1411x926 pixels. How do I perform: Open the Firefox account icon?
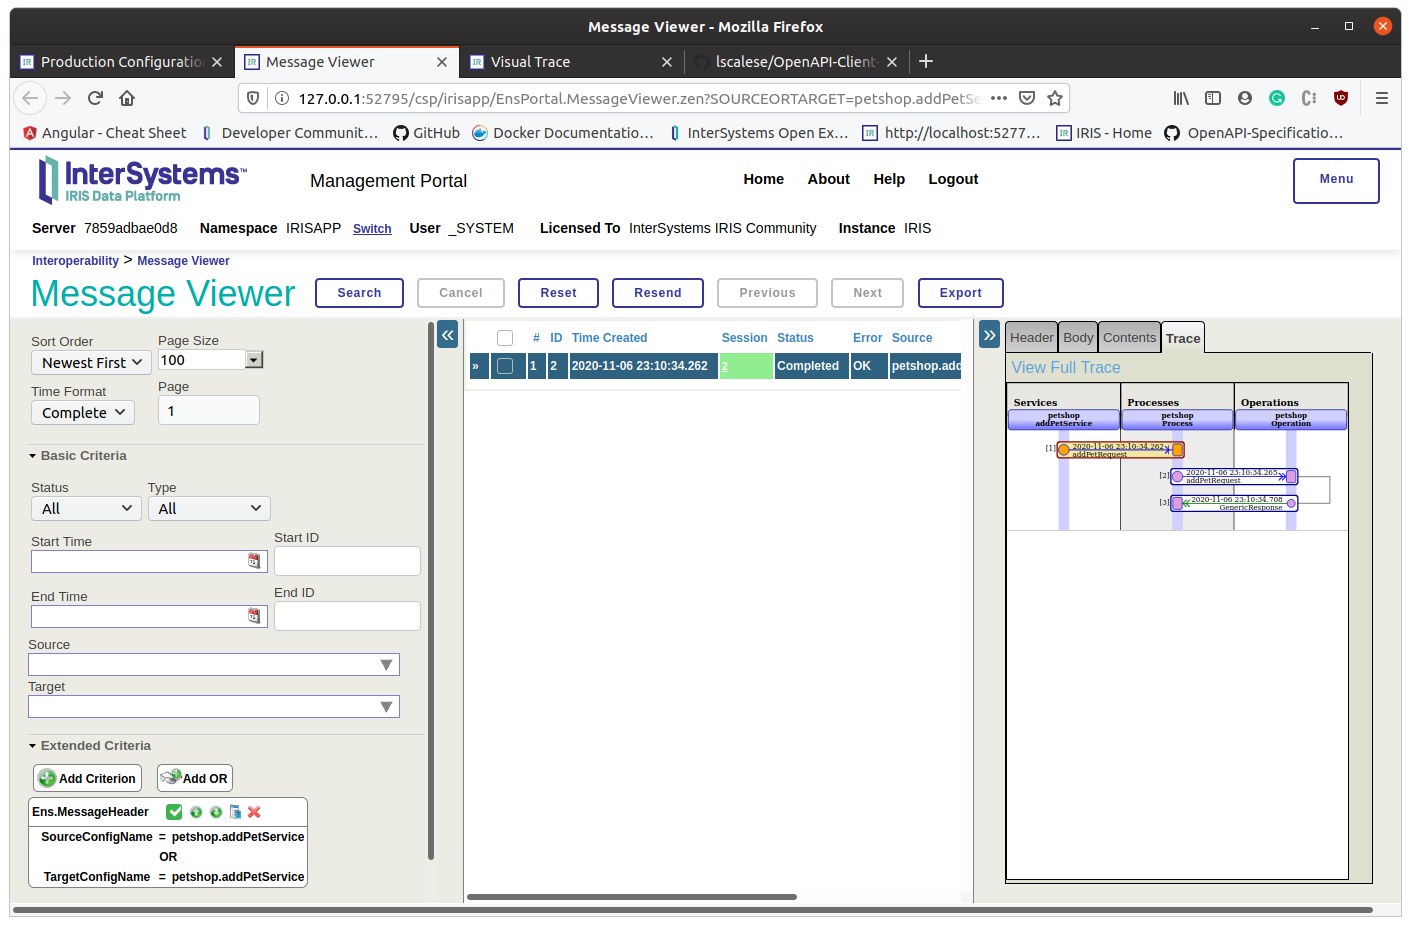coord(1245,98)
